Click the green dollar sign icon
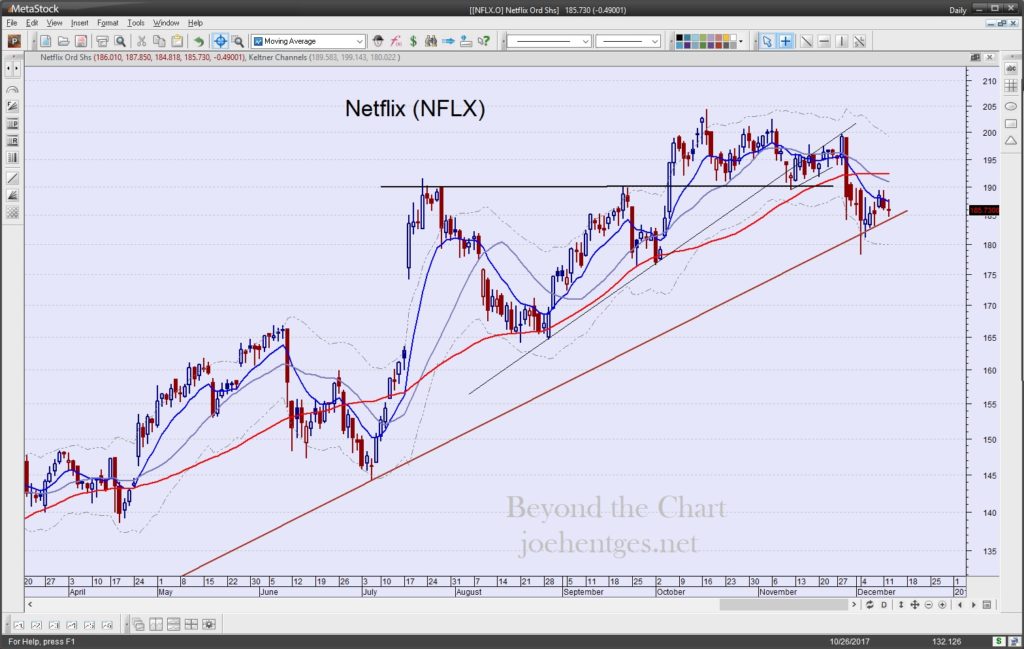 413,41
